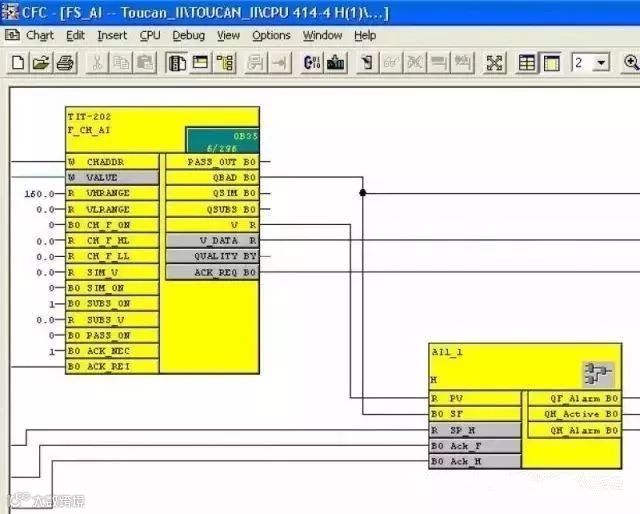
Task: Click the greyed arrow-to-bar icon
Action: pos(280,63)
